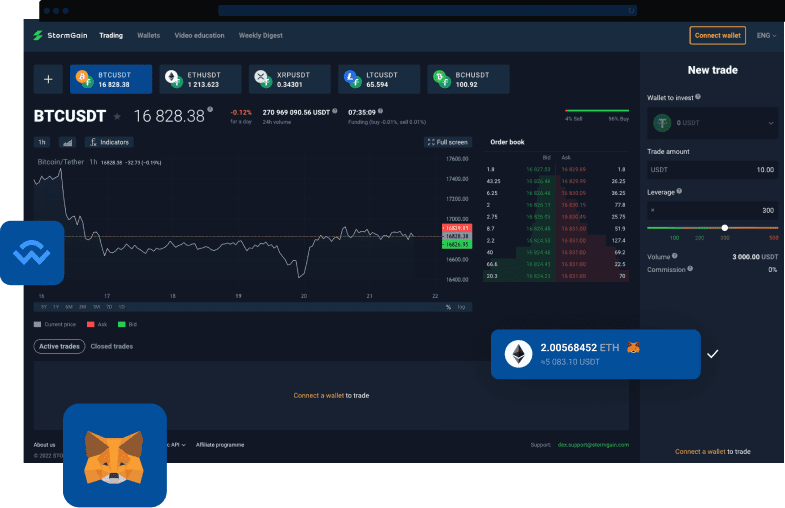Click ask row with volume 127.4
The image size is (785, 508).
(593, 240)
